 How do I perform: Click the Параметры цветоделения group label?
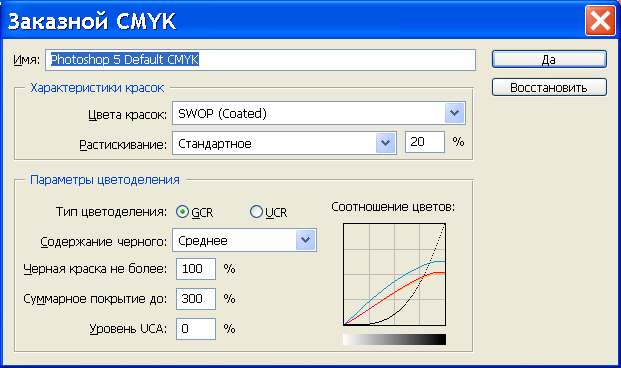105,180
